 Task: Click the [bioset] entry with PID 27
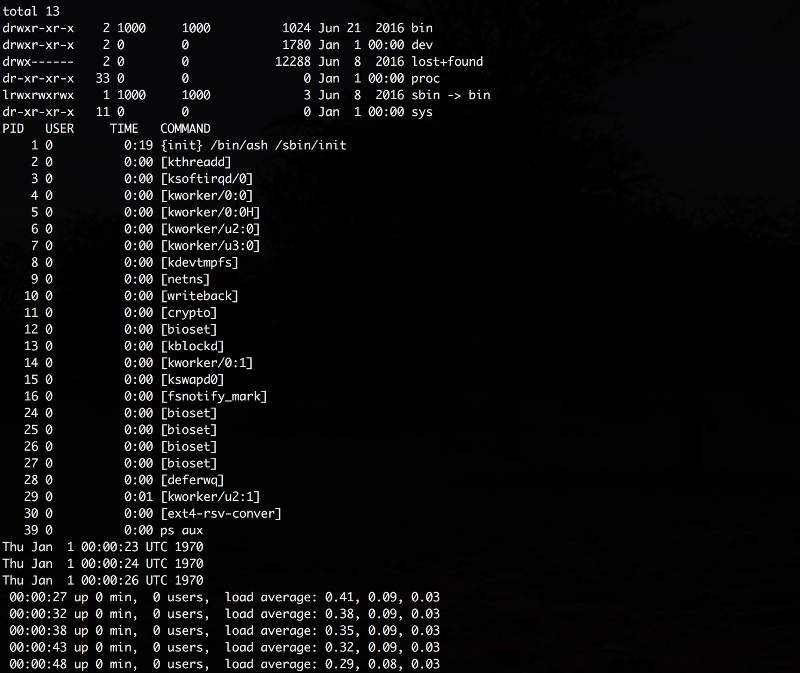pos(189,463)
